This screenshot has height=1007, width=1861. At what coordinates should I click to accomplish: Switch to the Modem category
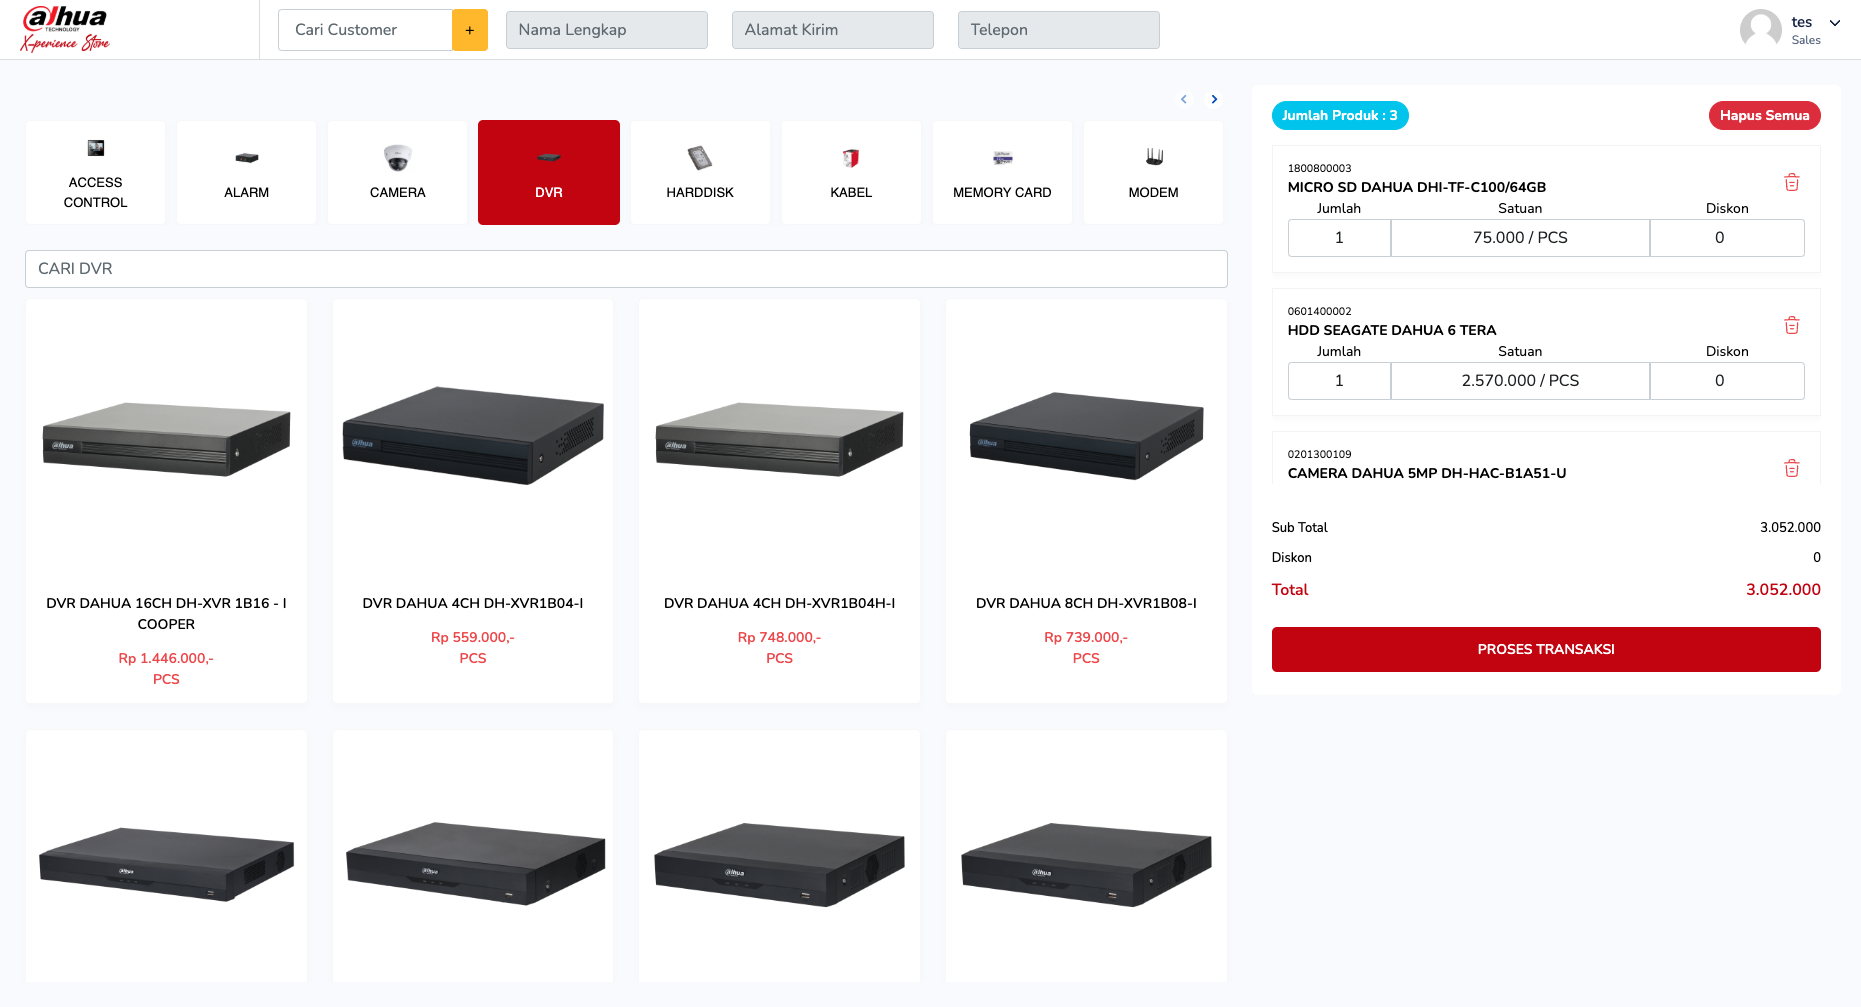[x=1153, y=172]
